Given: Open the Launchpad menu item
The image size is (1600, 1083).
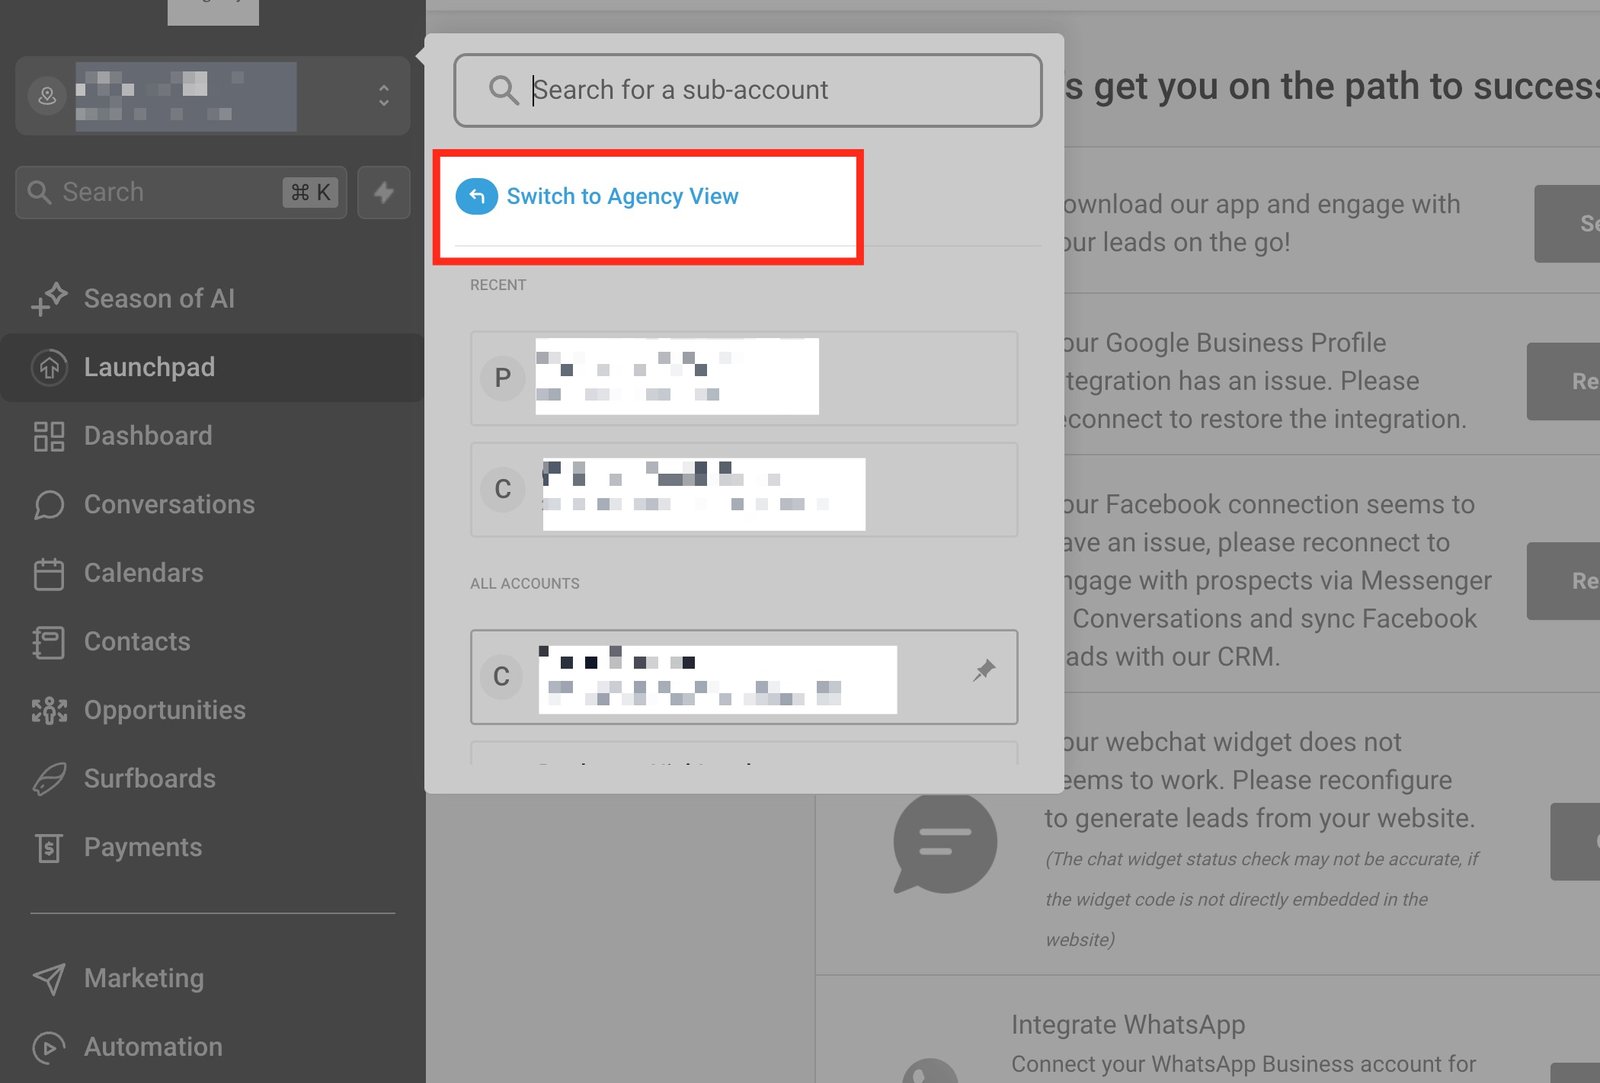Looking at the screenshot, I should (149, 367).
